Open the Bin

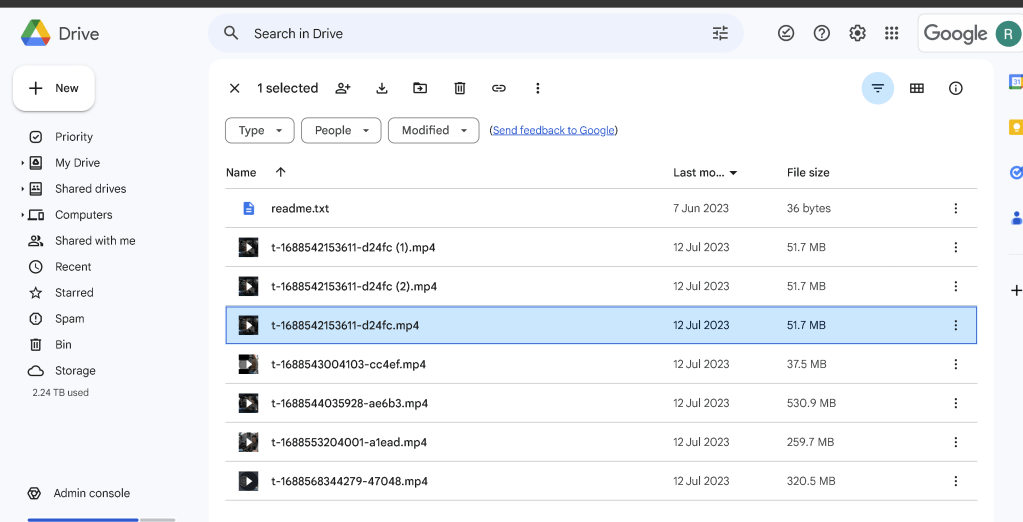[63, 345]
